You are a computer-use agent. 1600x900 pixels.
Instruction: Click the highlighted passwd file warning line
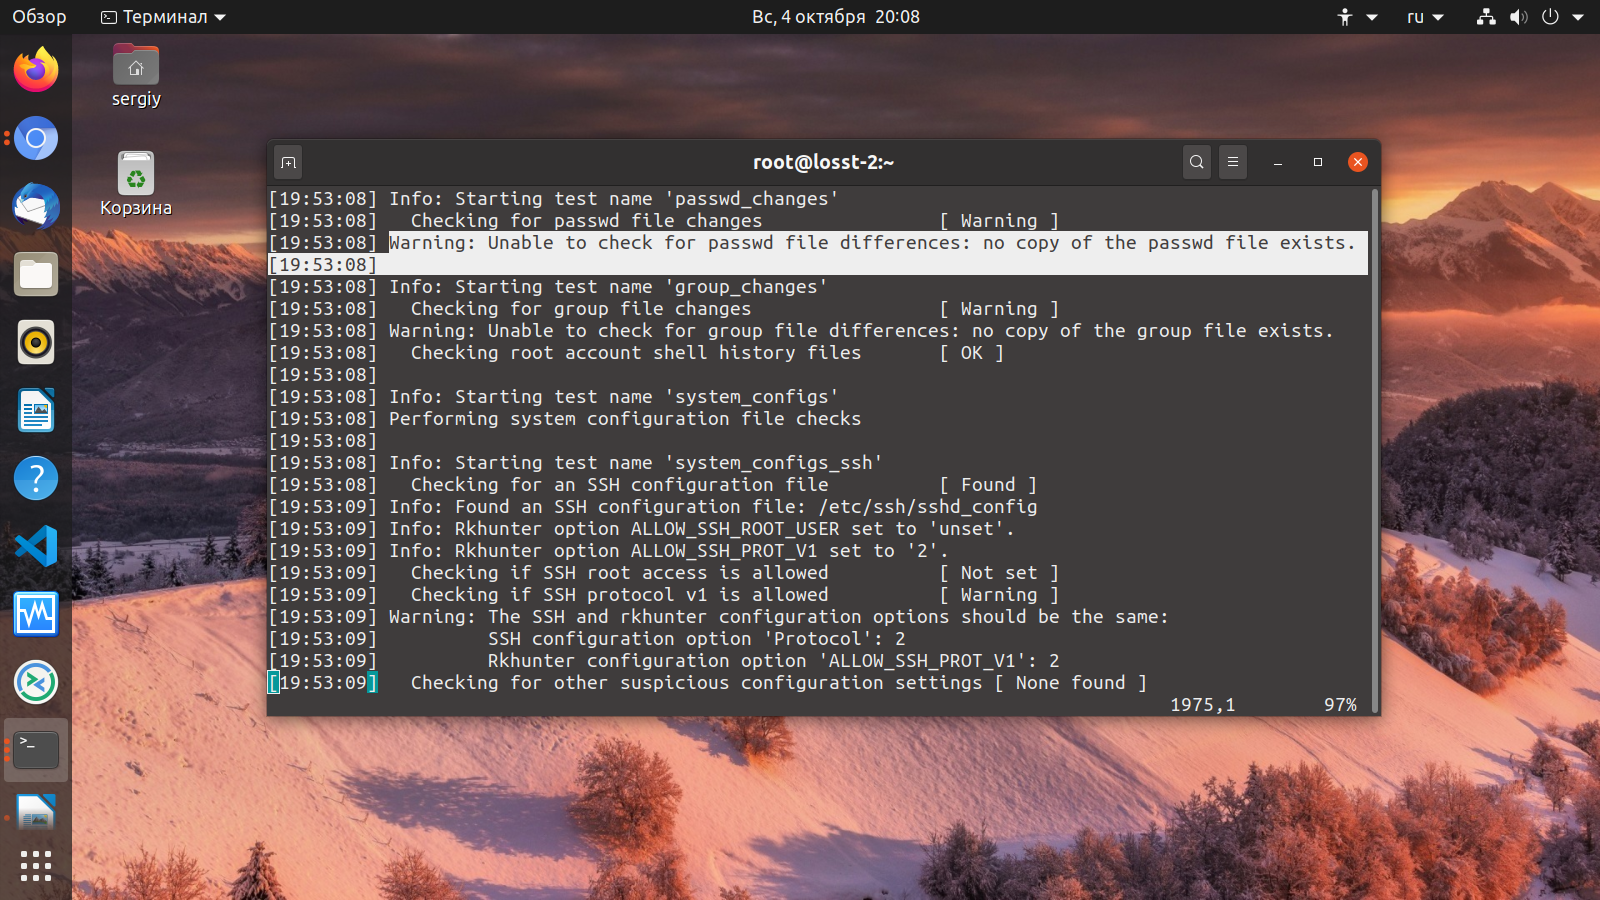coord(872,243)
